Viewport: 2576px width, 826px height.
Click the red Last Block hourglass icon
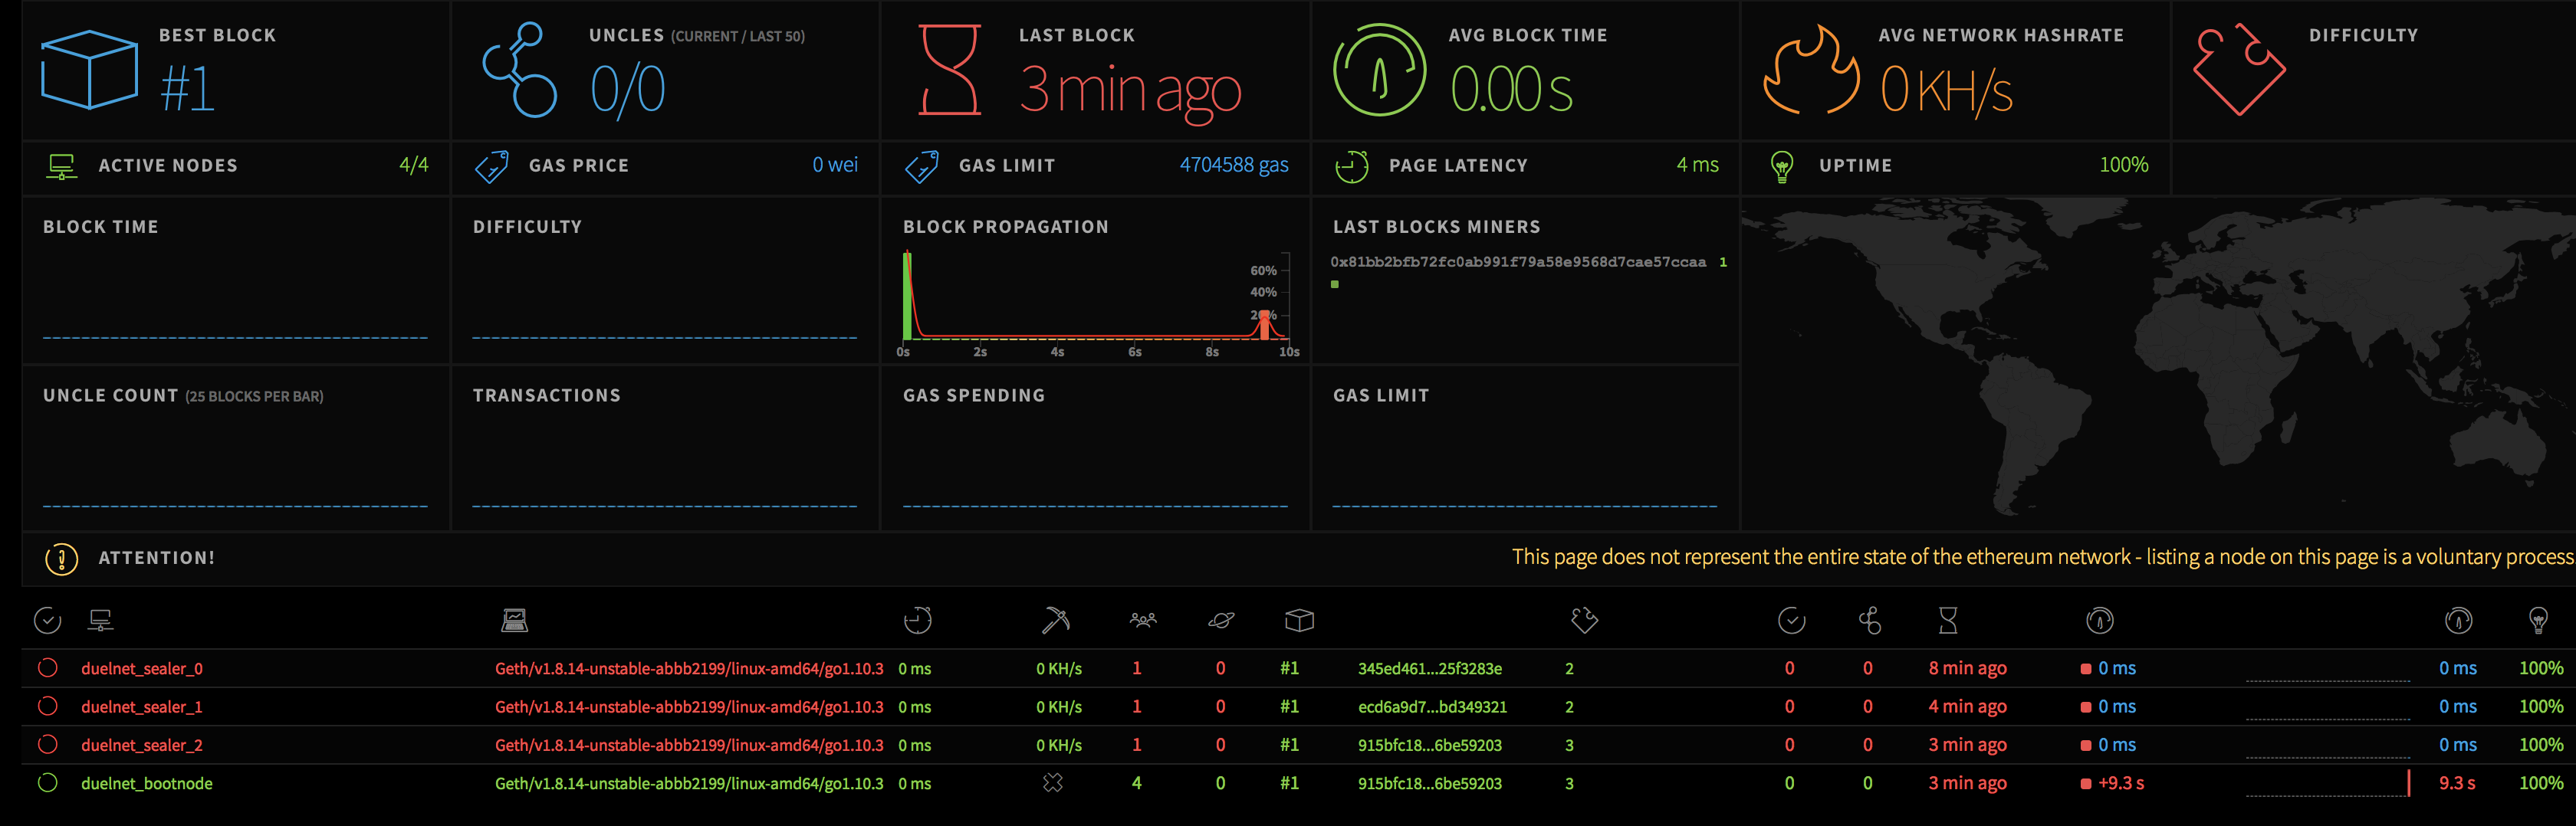pyautogui.click(x=949, y=70)
